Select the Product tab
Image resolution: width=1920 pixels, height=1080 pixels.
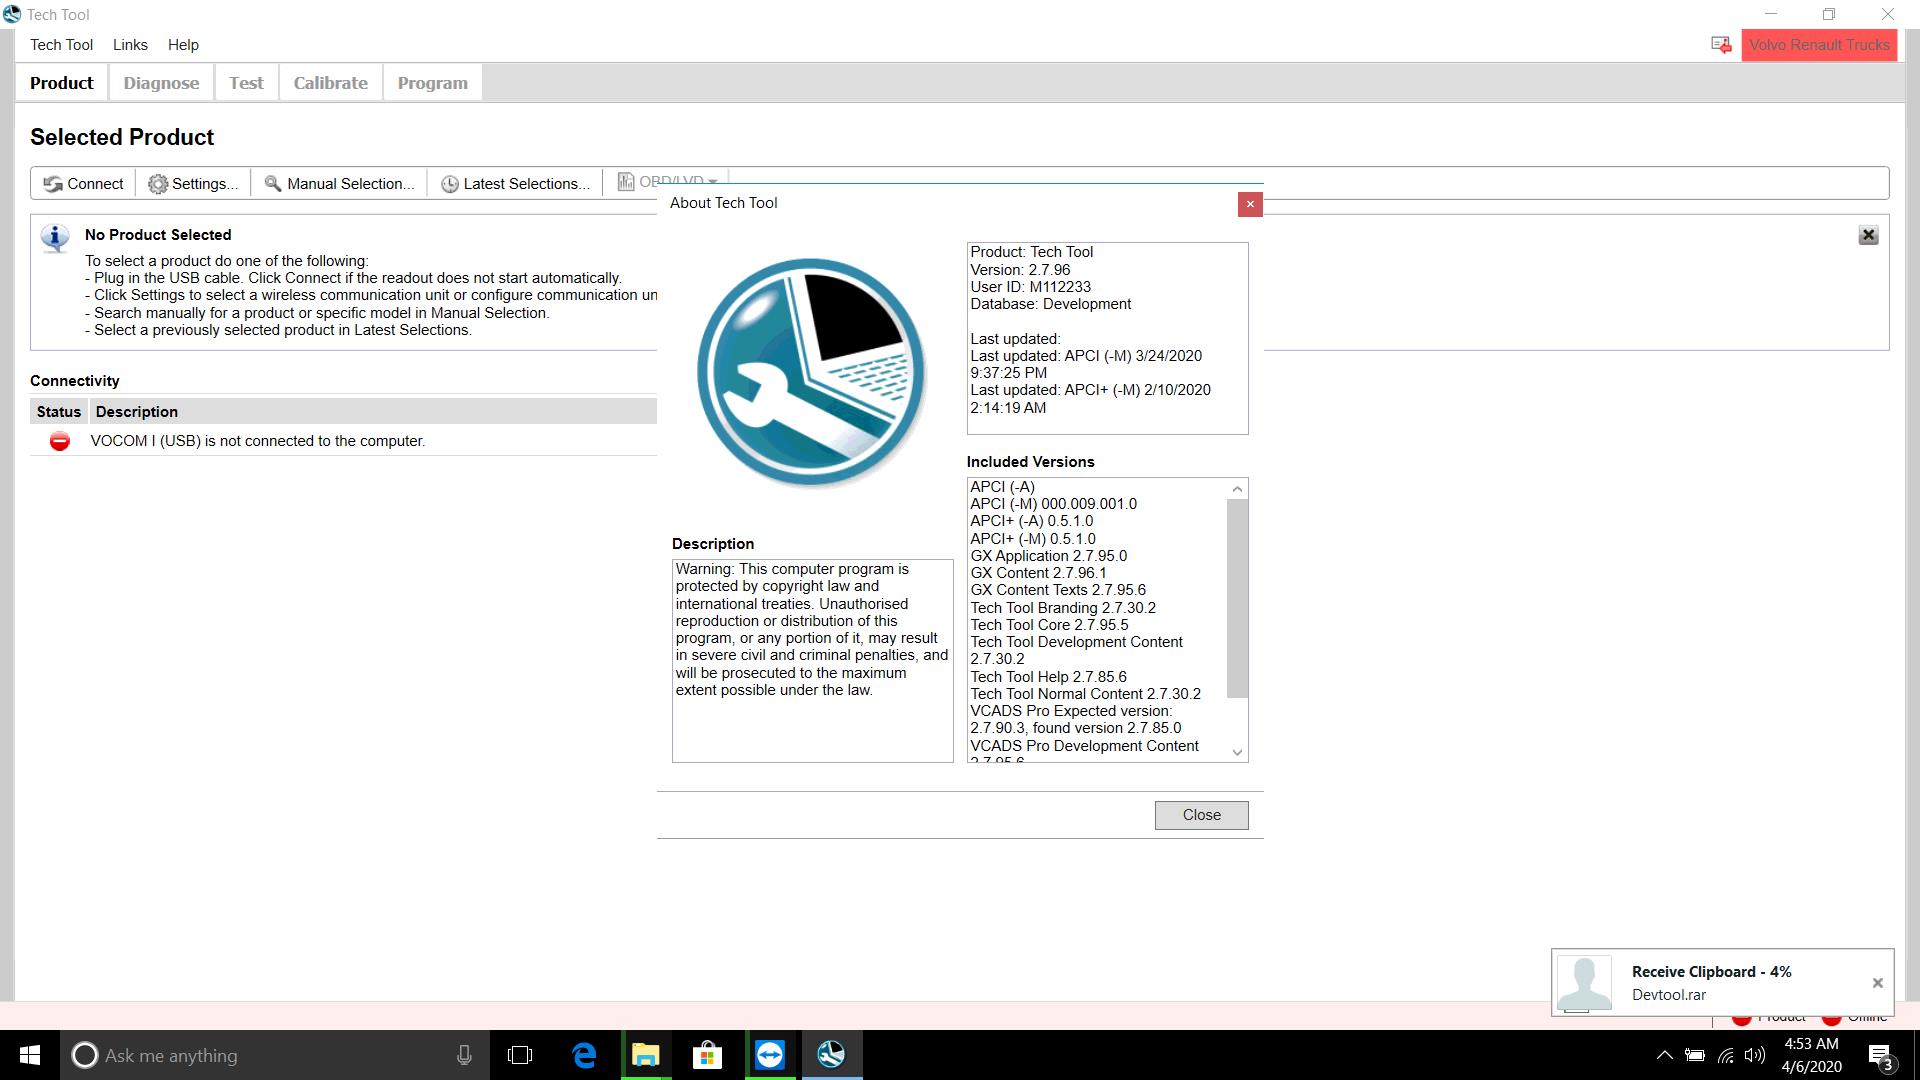[x=61, y=83]
